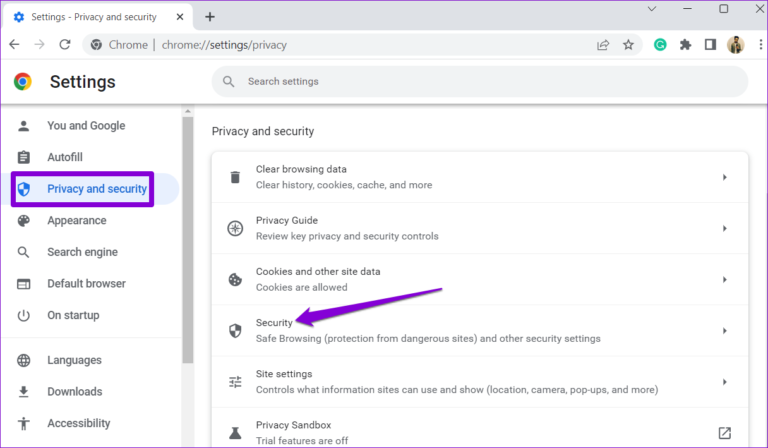
Task: Click the sidebar scrollbar thumb
Action: [188, 240]
